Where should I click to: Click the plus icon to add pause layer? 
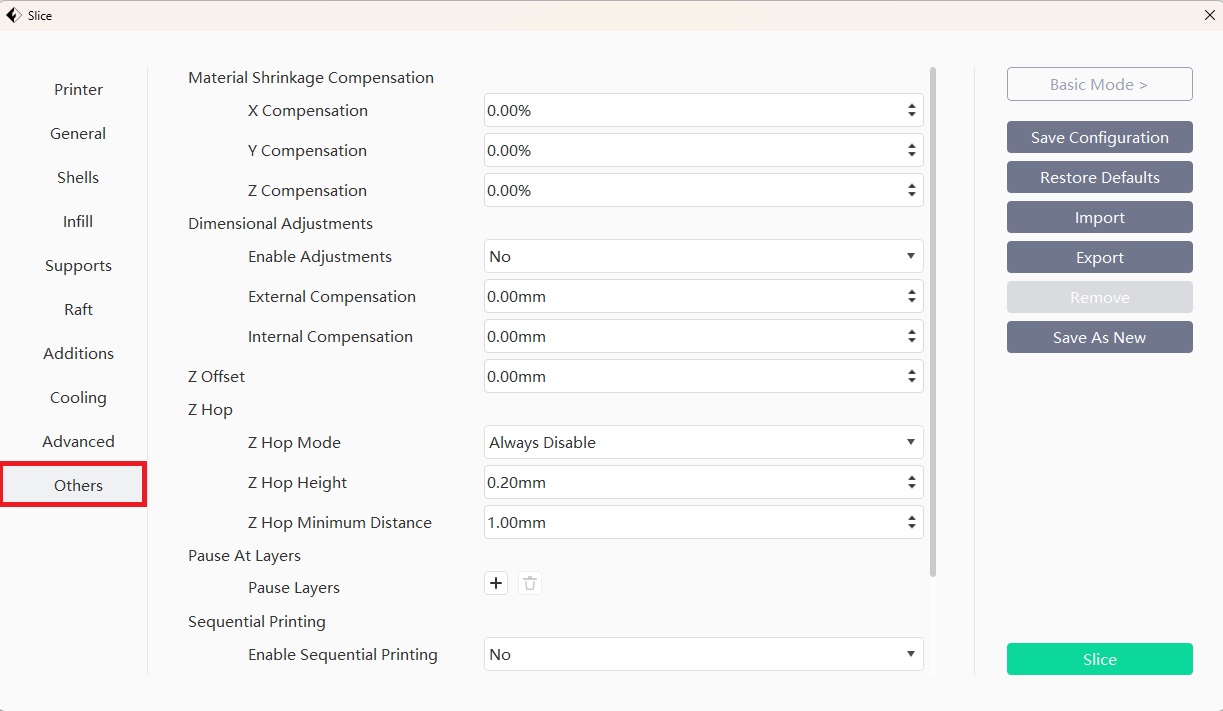(x=496, y=583)
